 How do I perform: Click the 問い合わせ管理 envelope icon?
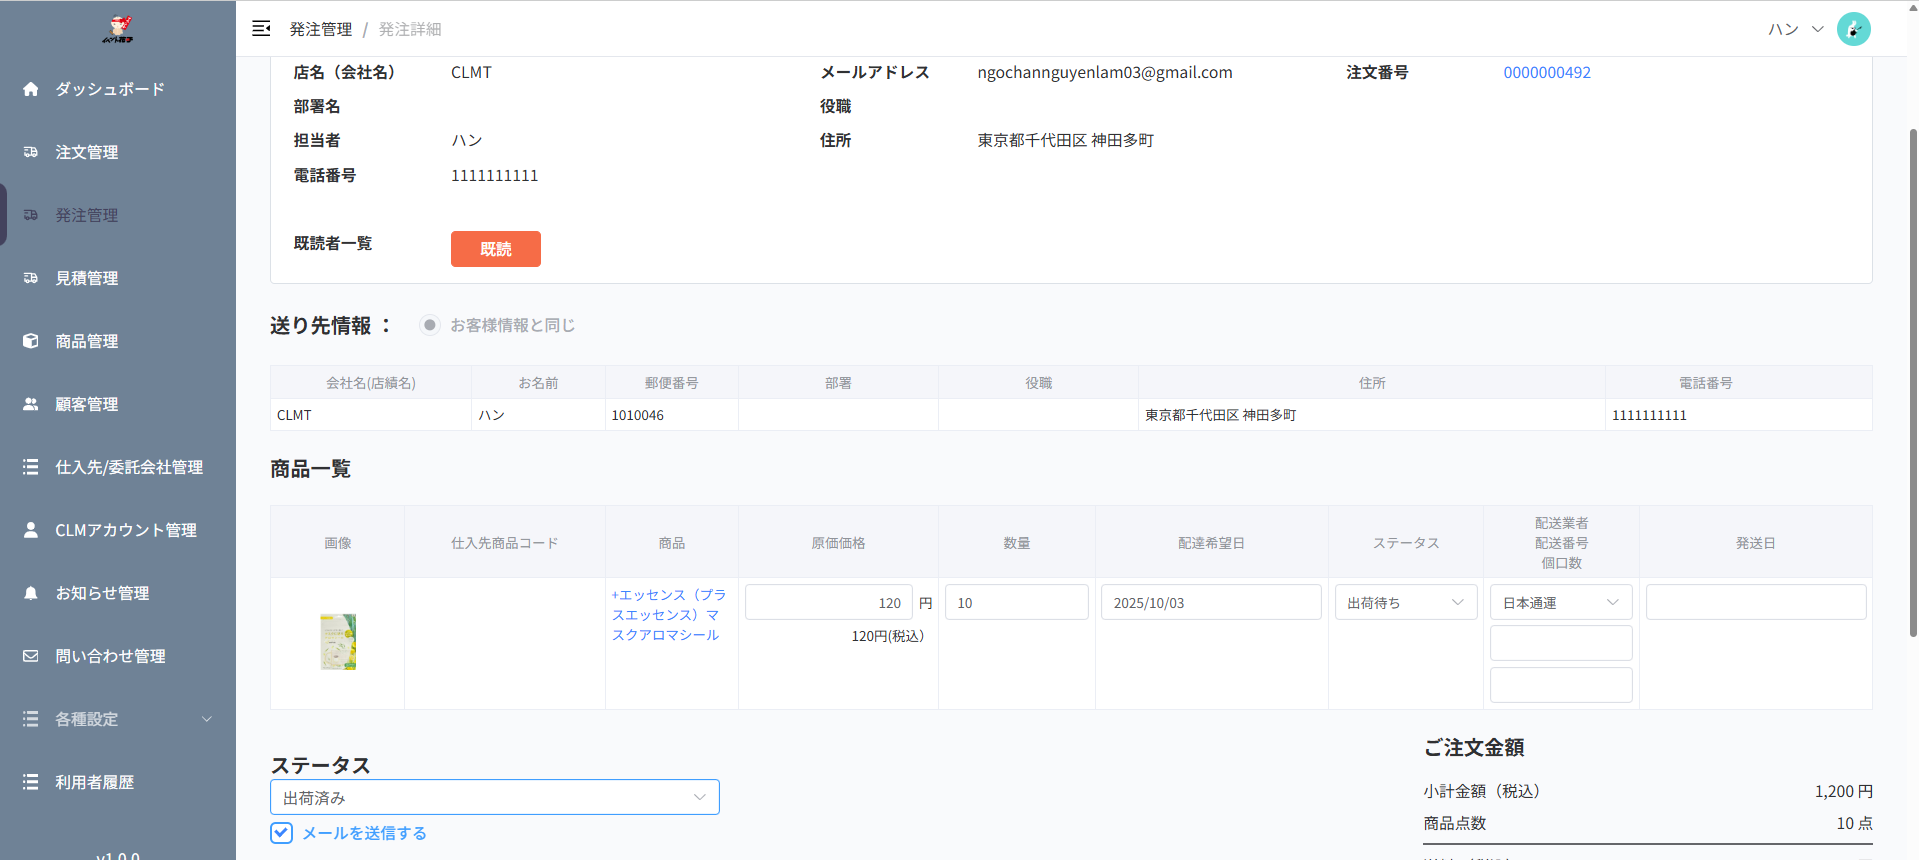click(31, 656)
